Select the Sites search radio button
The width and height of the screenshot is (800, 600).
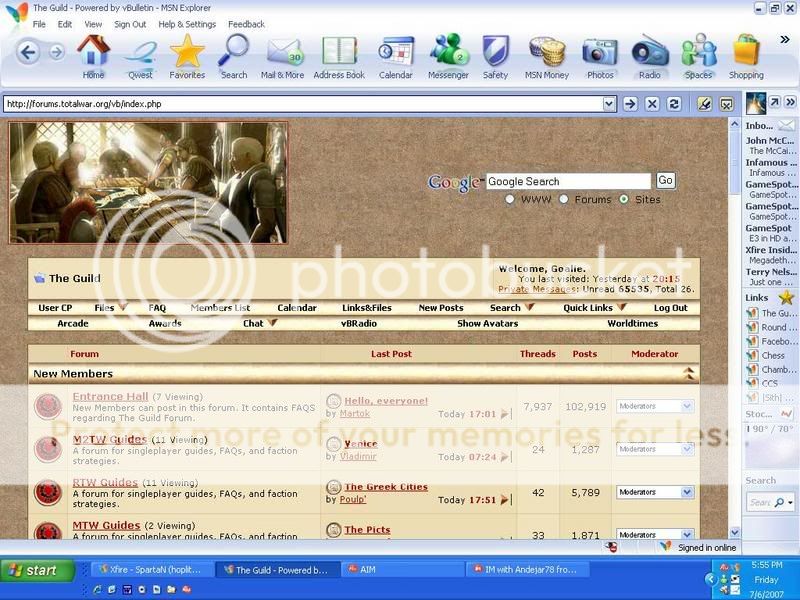coord(624,199)
